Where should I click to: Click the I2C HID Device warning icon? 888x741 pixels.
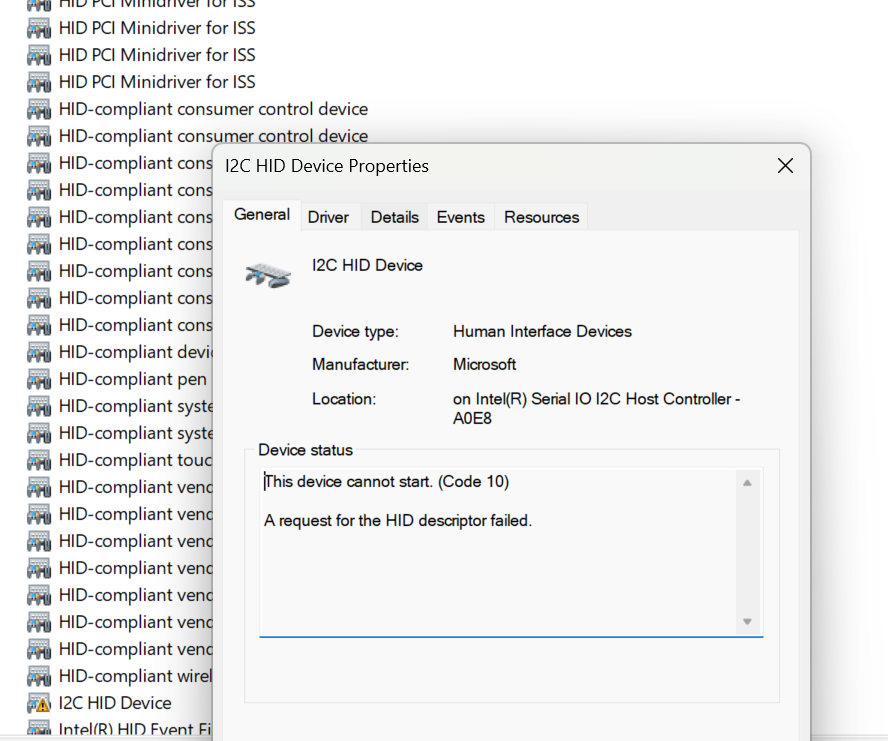39,703
